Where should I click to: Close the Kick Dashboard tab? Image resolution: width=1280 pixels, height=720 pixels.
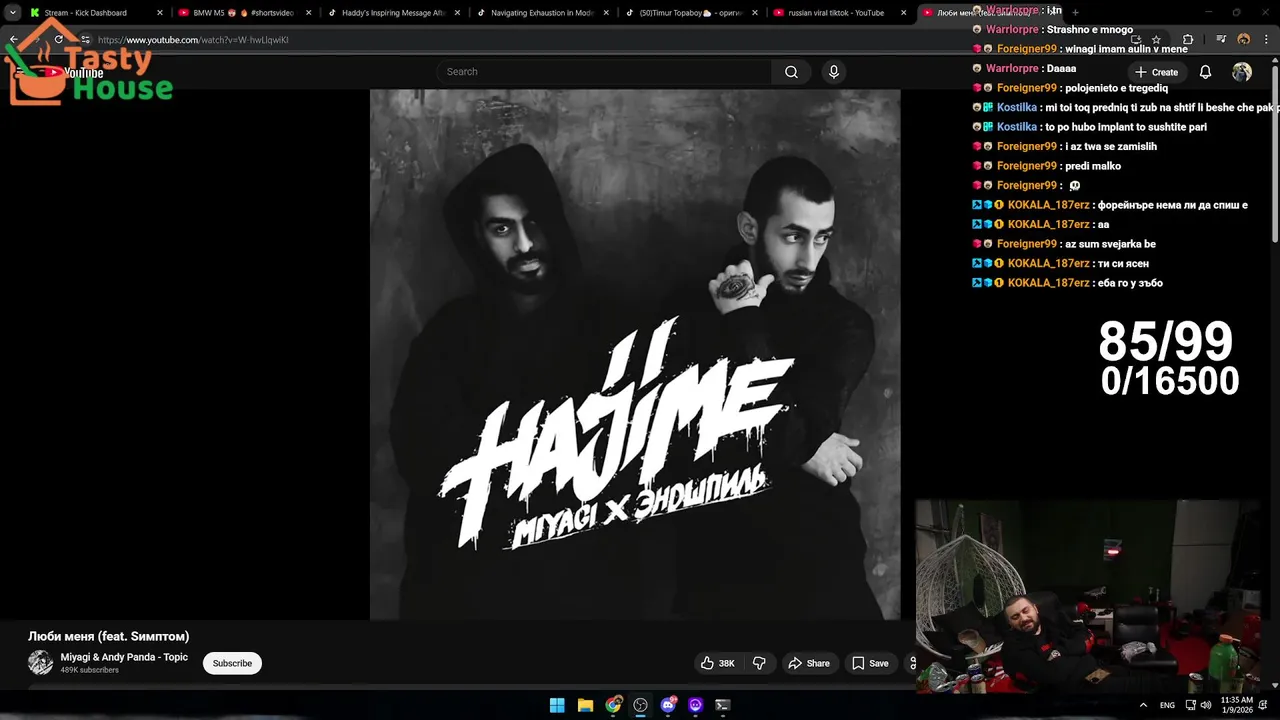tap(159, 13)
